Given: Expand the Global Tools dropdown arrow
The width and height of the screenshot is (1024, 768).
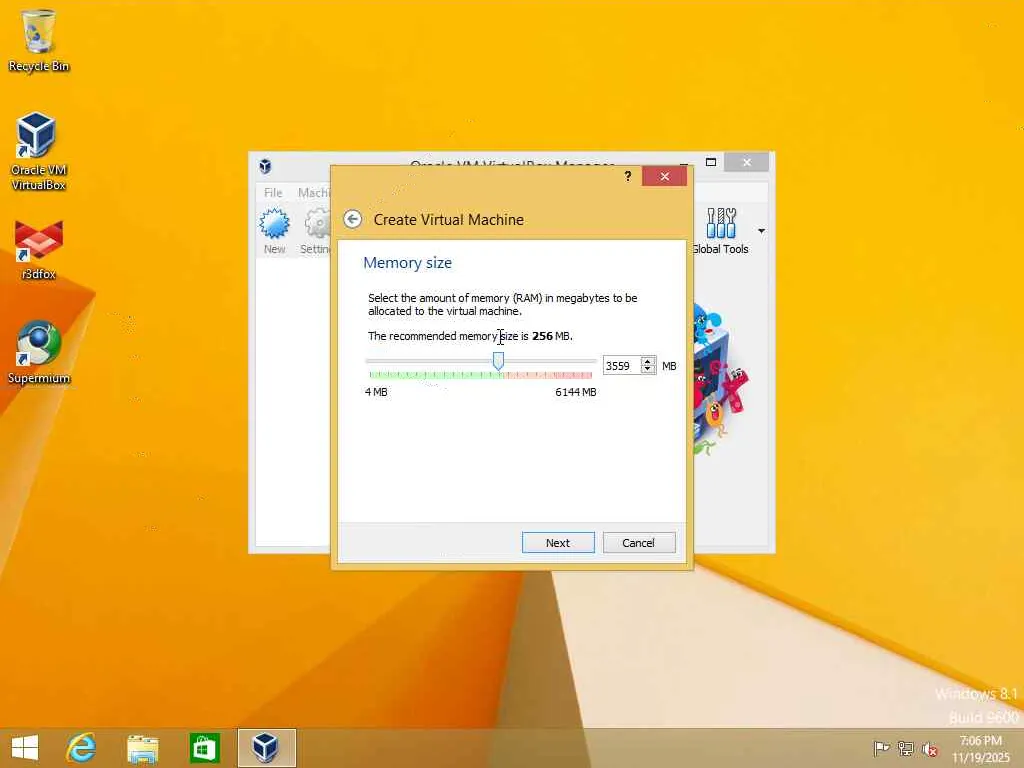Looking at the screenshot, I should click(x=761, y=231).
